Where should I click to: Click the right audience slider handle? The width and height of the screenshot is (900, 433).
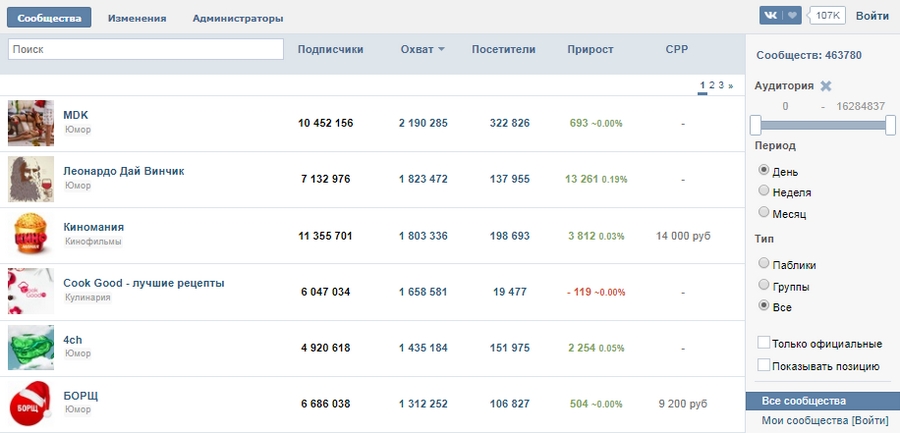pyautogui.click(x=890, y=125)
